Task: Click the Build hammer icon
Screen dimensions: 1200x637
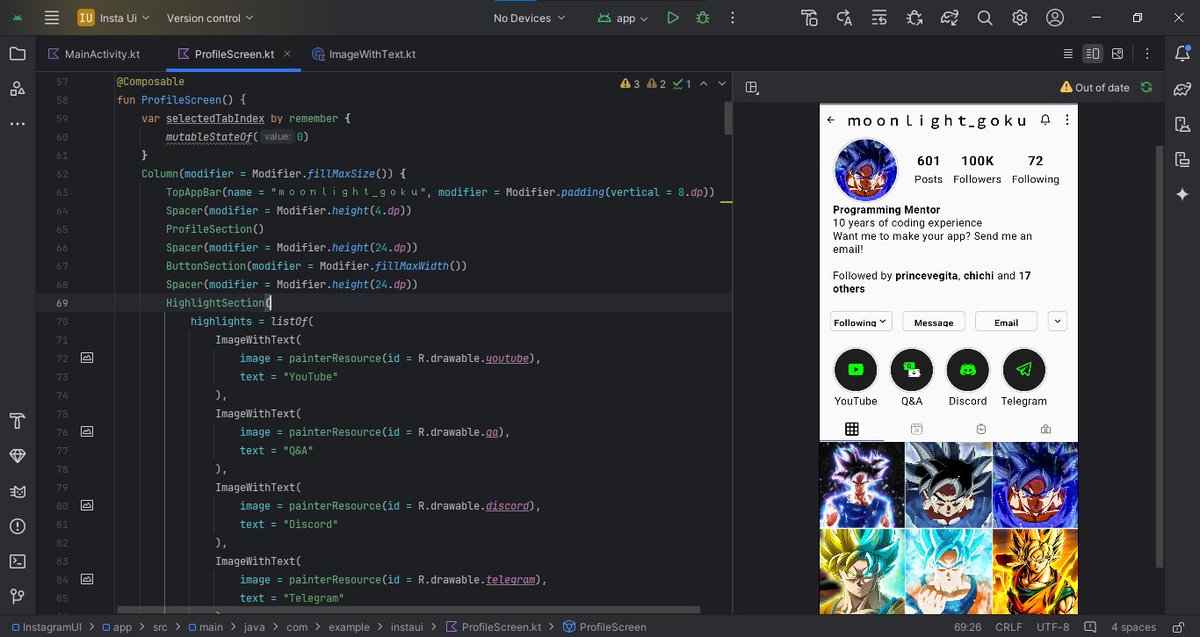Action: (x=809, y=18)
